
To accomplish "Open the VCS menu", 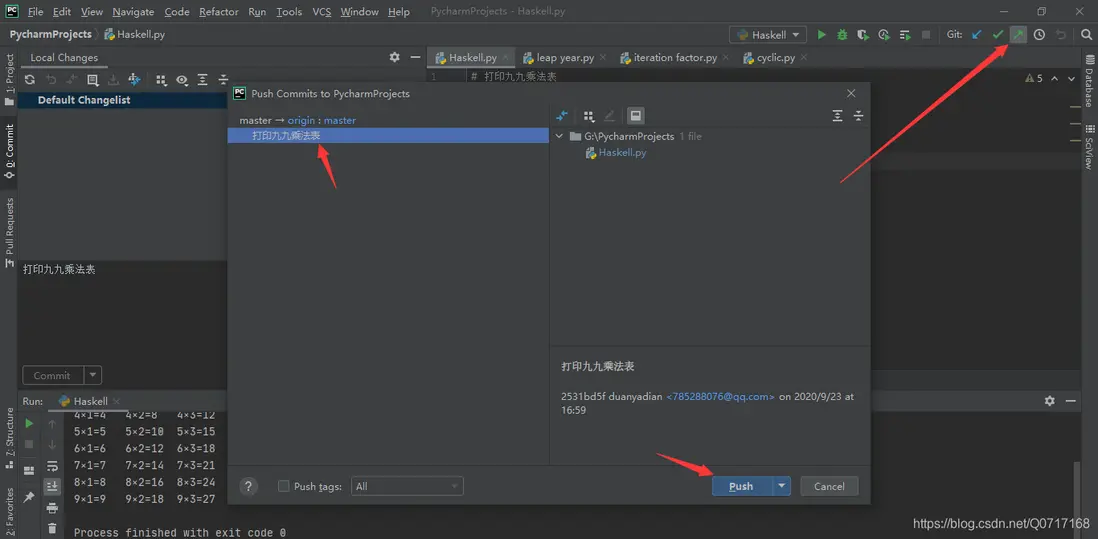I will tap(321, 12).
